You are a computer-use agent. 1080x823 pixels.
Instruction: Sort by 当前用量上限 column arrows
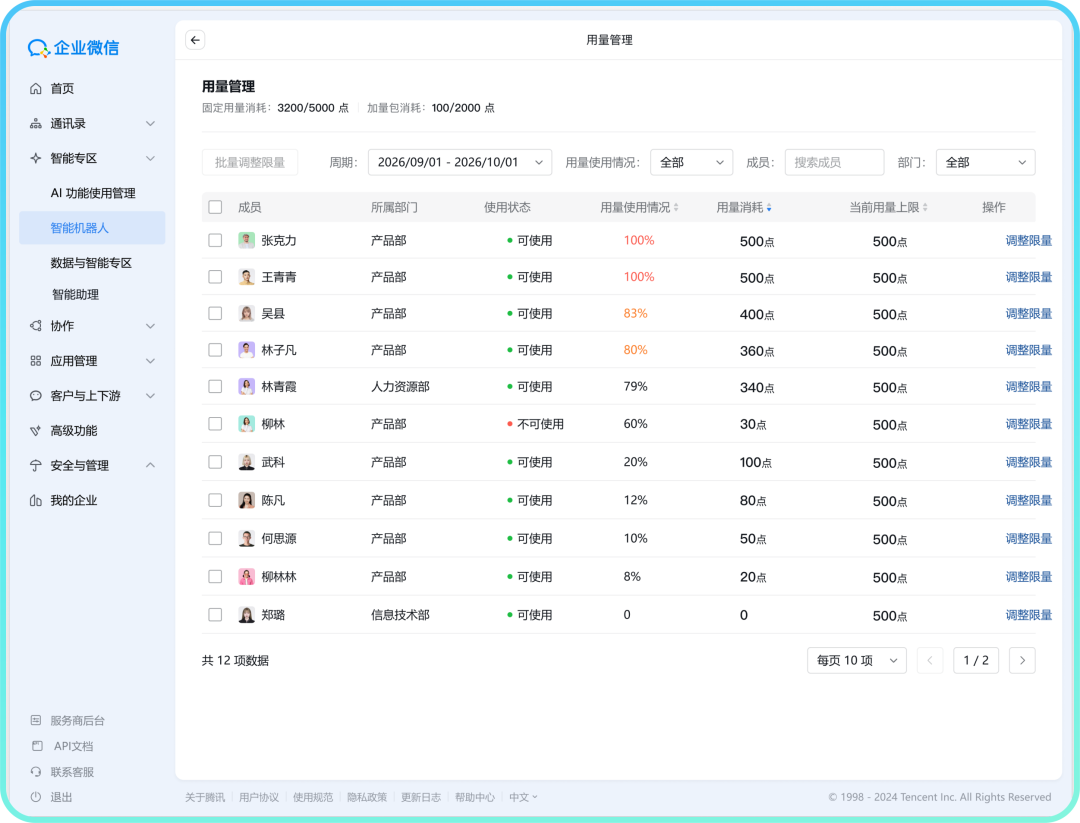click(925, 207)
